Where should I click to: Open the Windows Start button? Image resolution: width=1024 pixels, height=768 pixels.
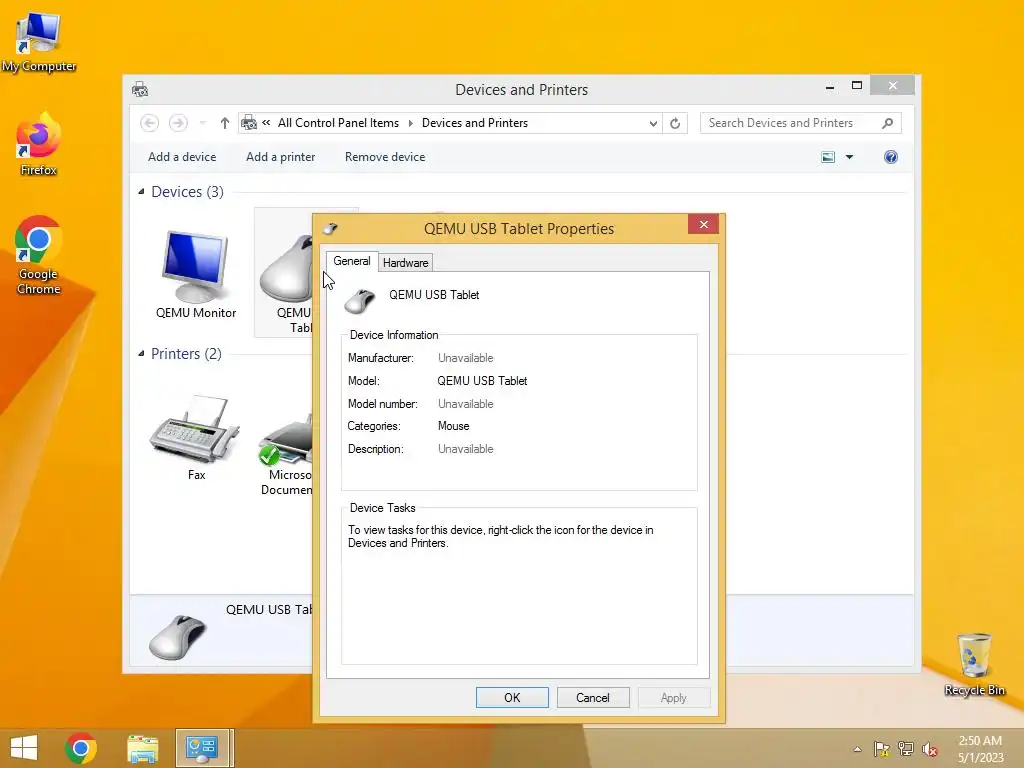point(24,748)
